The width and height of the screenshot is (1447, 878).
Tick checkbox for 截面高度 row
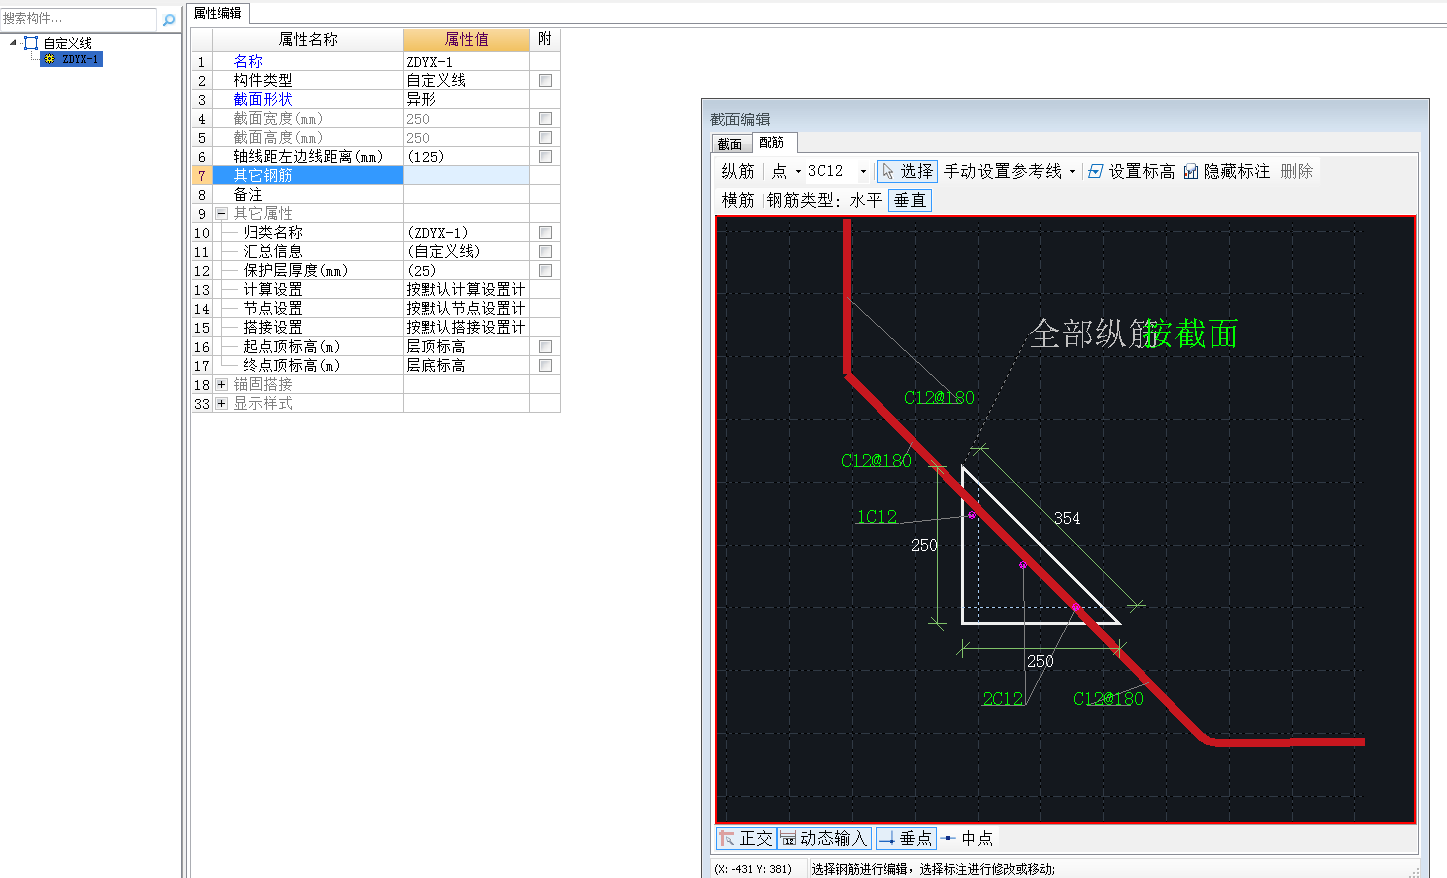tap(545, 137)
